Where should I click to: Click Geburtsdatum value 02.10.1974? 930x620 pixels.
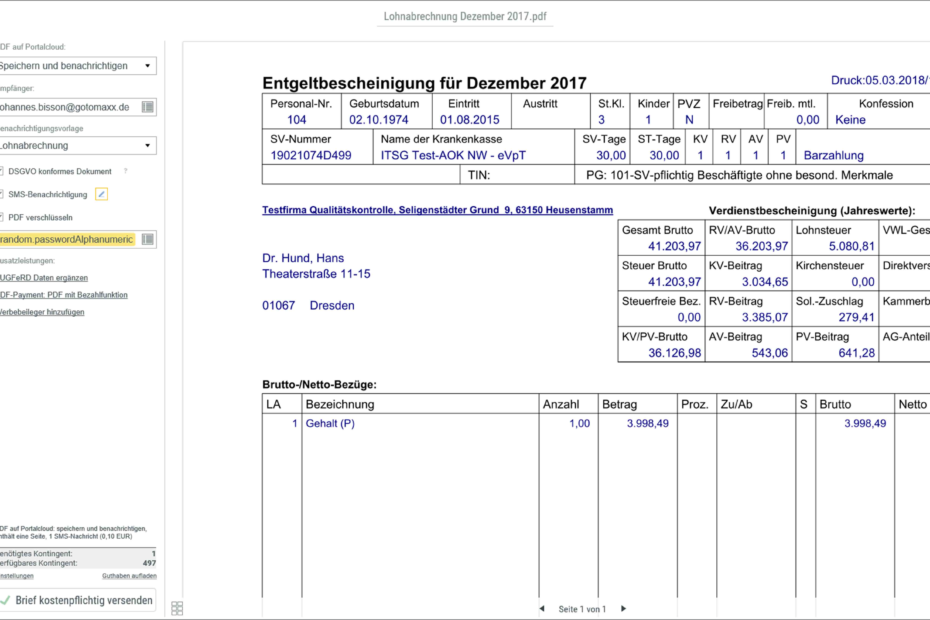tap(378, 120)
